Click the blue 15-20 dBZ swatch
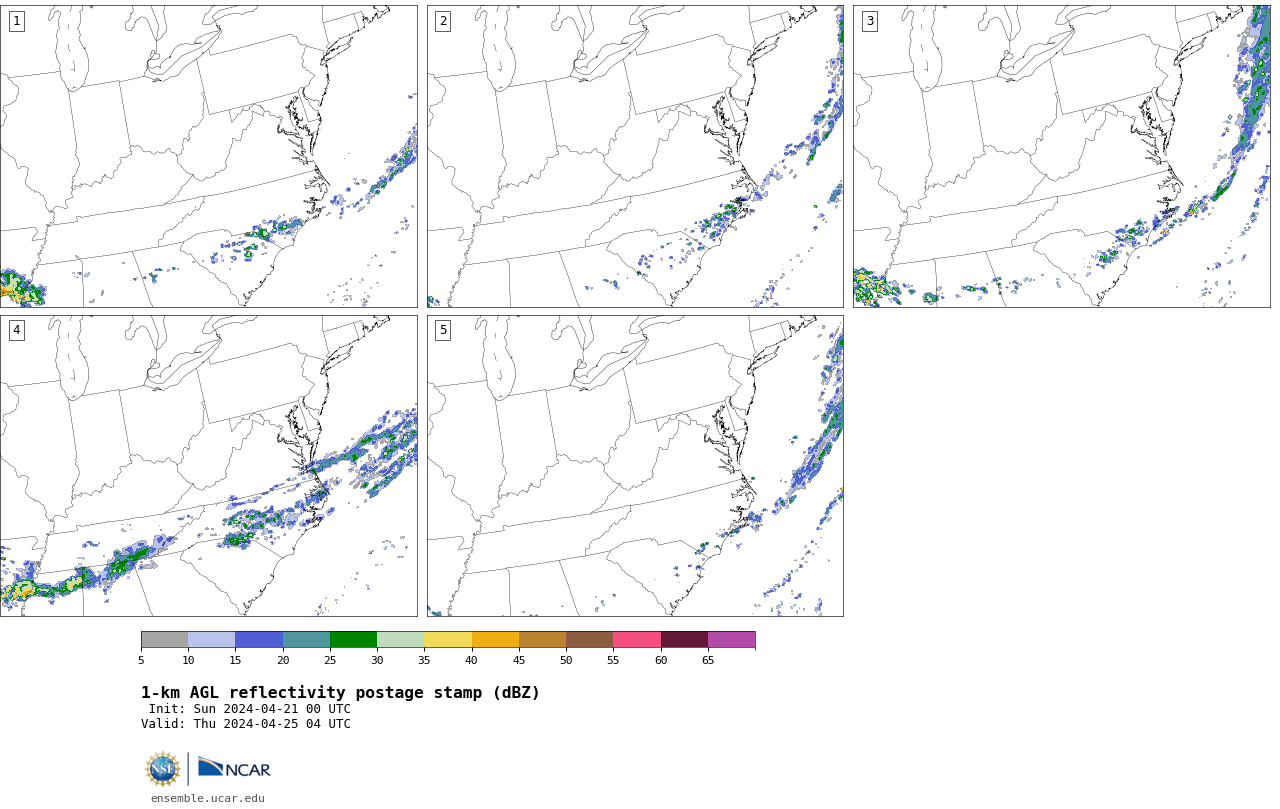Image resolution: width=1280 pixels, height=809 pixels. (x=259, y=640)
